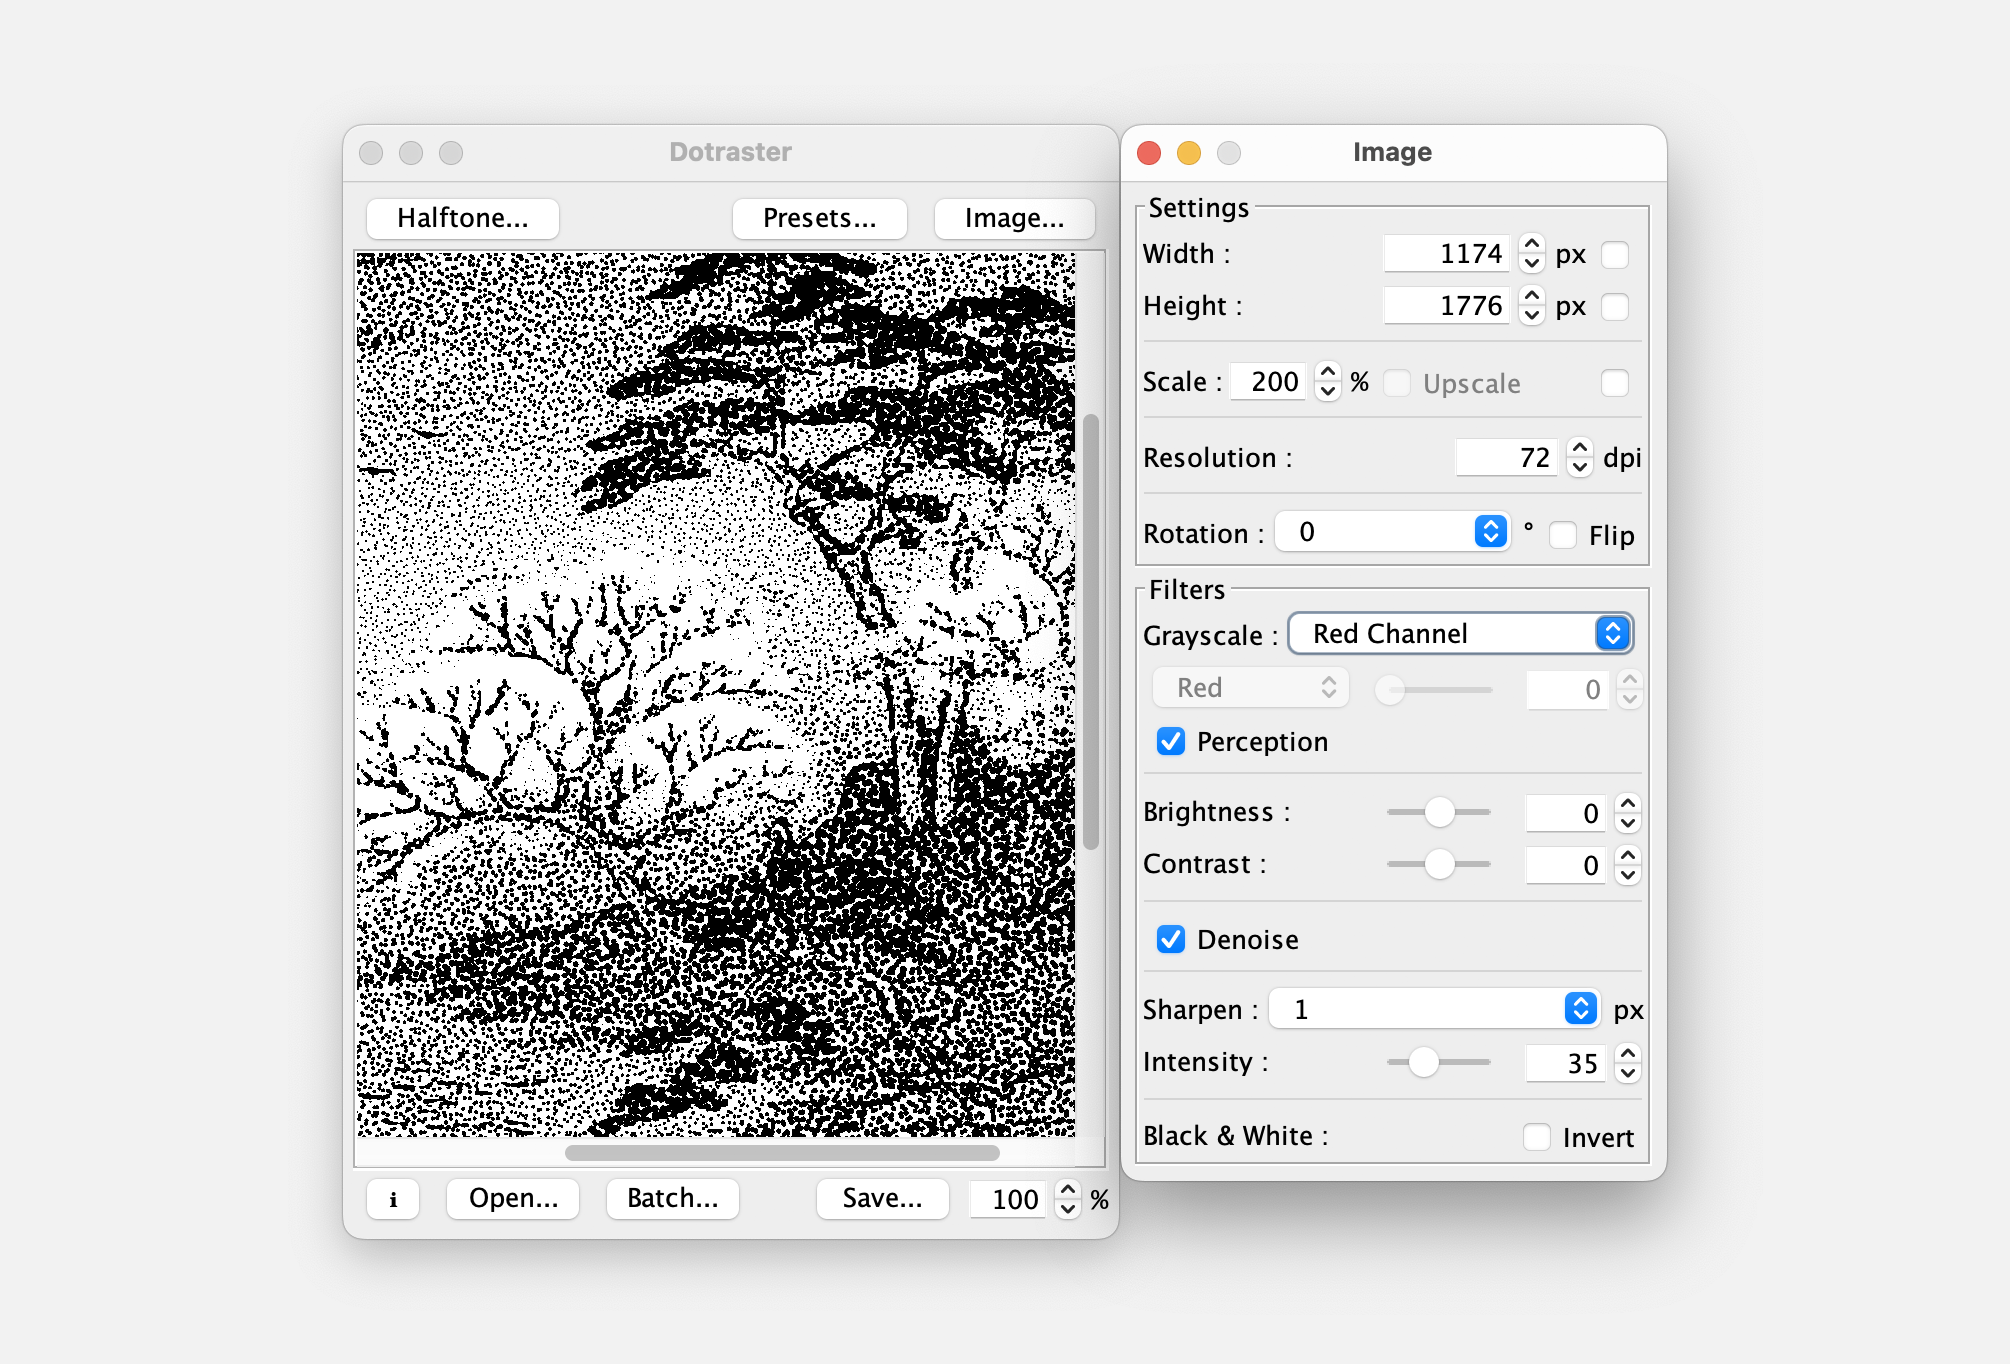
Task: Open the Grayscale Red Channel dropdown
Action: click(1460, 633)
